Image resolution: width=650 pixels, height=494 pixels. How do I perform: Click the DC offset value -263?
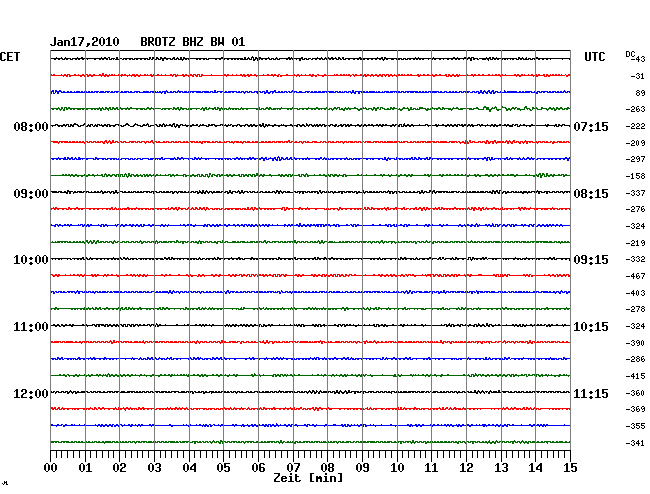click(635, 109)
